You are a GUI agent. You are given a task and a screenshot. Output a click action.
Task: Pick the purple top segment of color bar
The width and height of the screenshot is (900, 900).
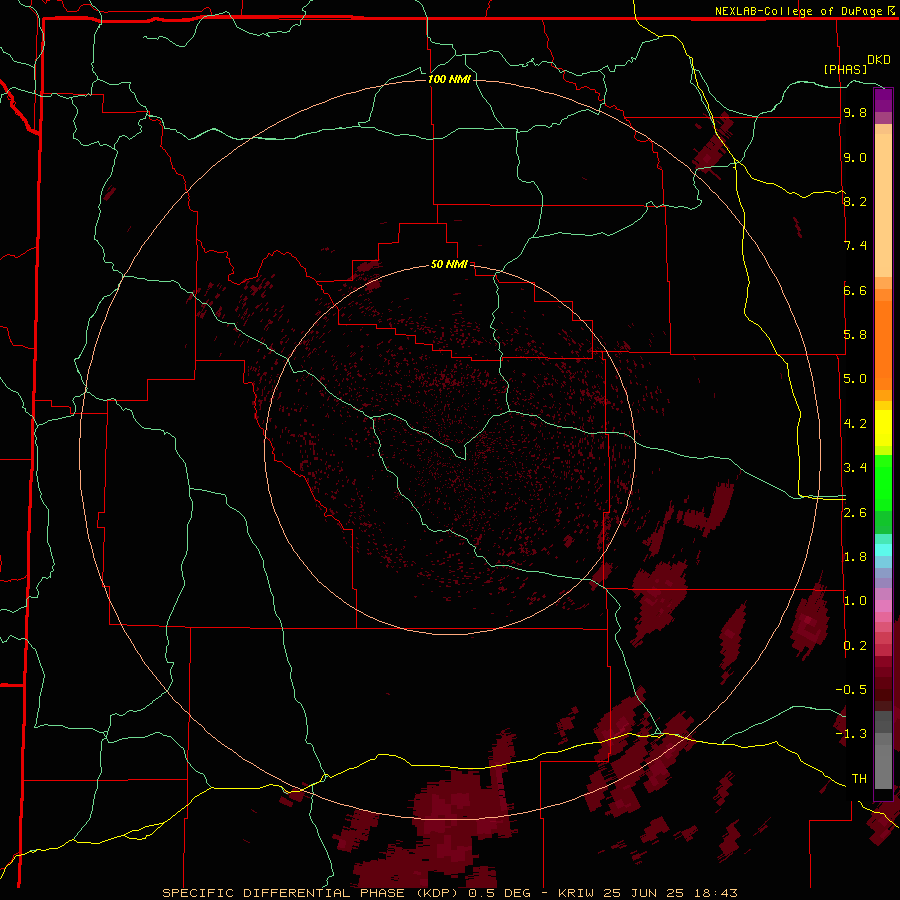(883, 100)
